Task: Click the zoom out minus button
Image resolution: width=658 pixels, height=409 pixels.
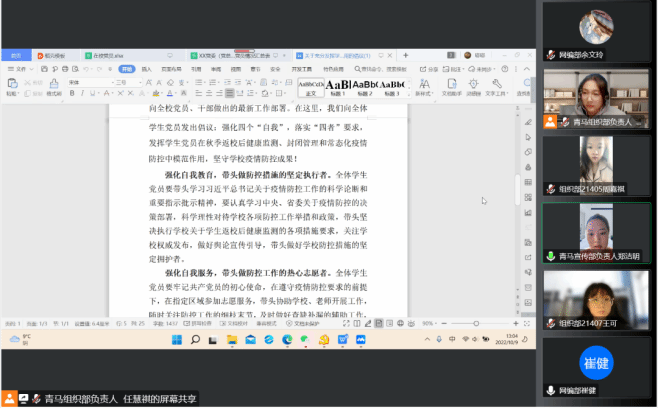Action: (444, 323)
